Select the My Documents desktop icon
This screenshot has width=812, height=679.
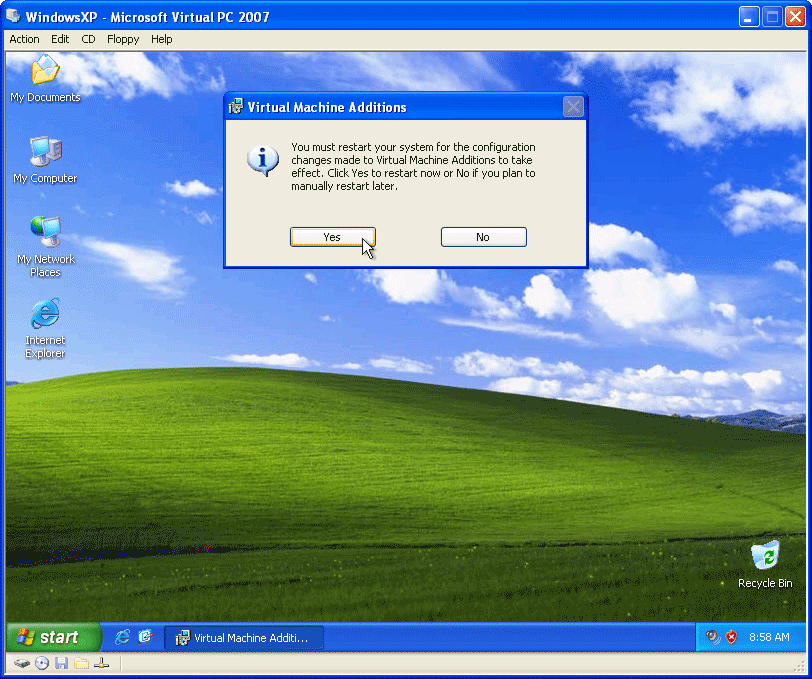pos(45,79)
